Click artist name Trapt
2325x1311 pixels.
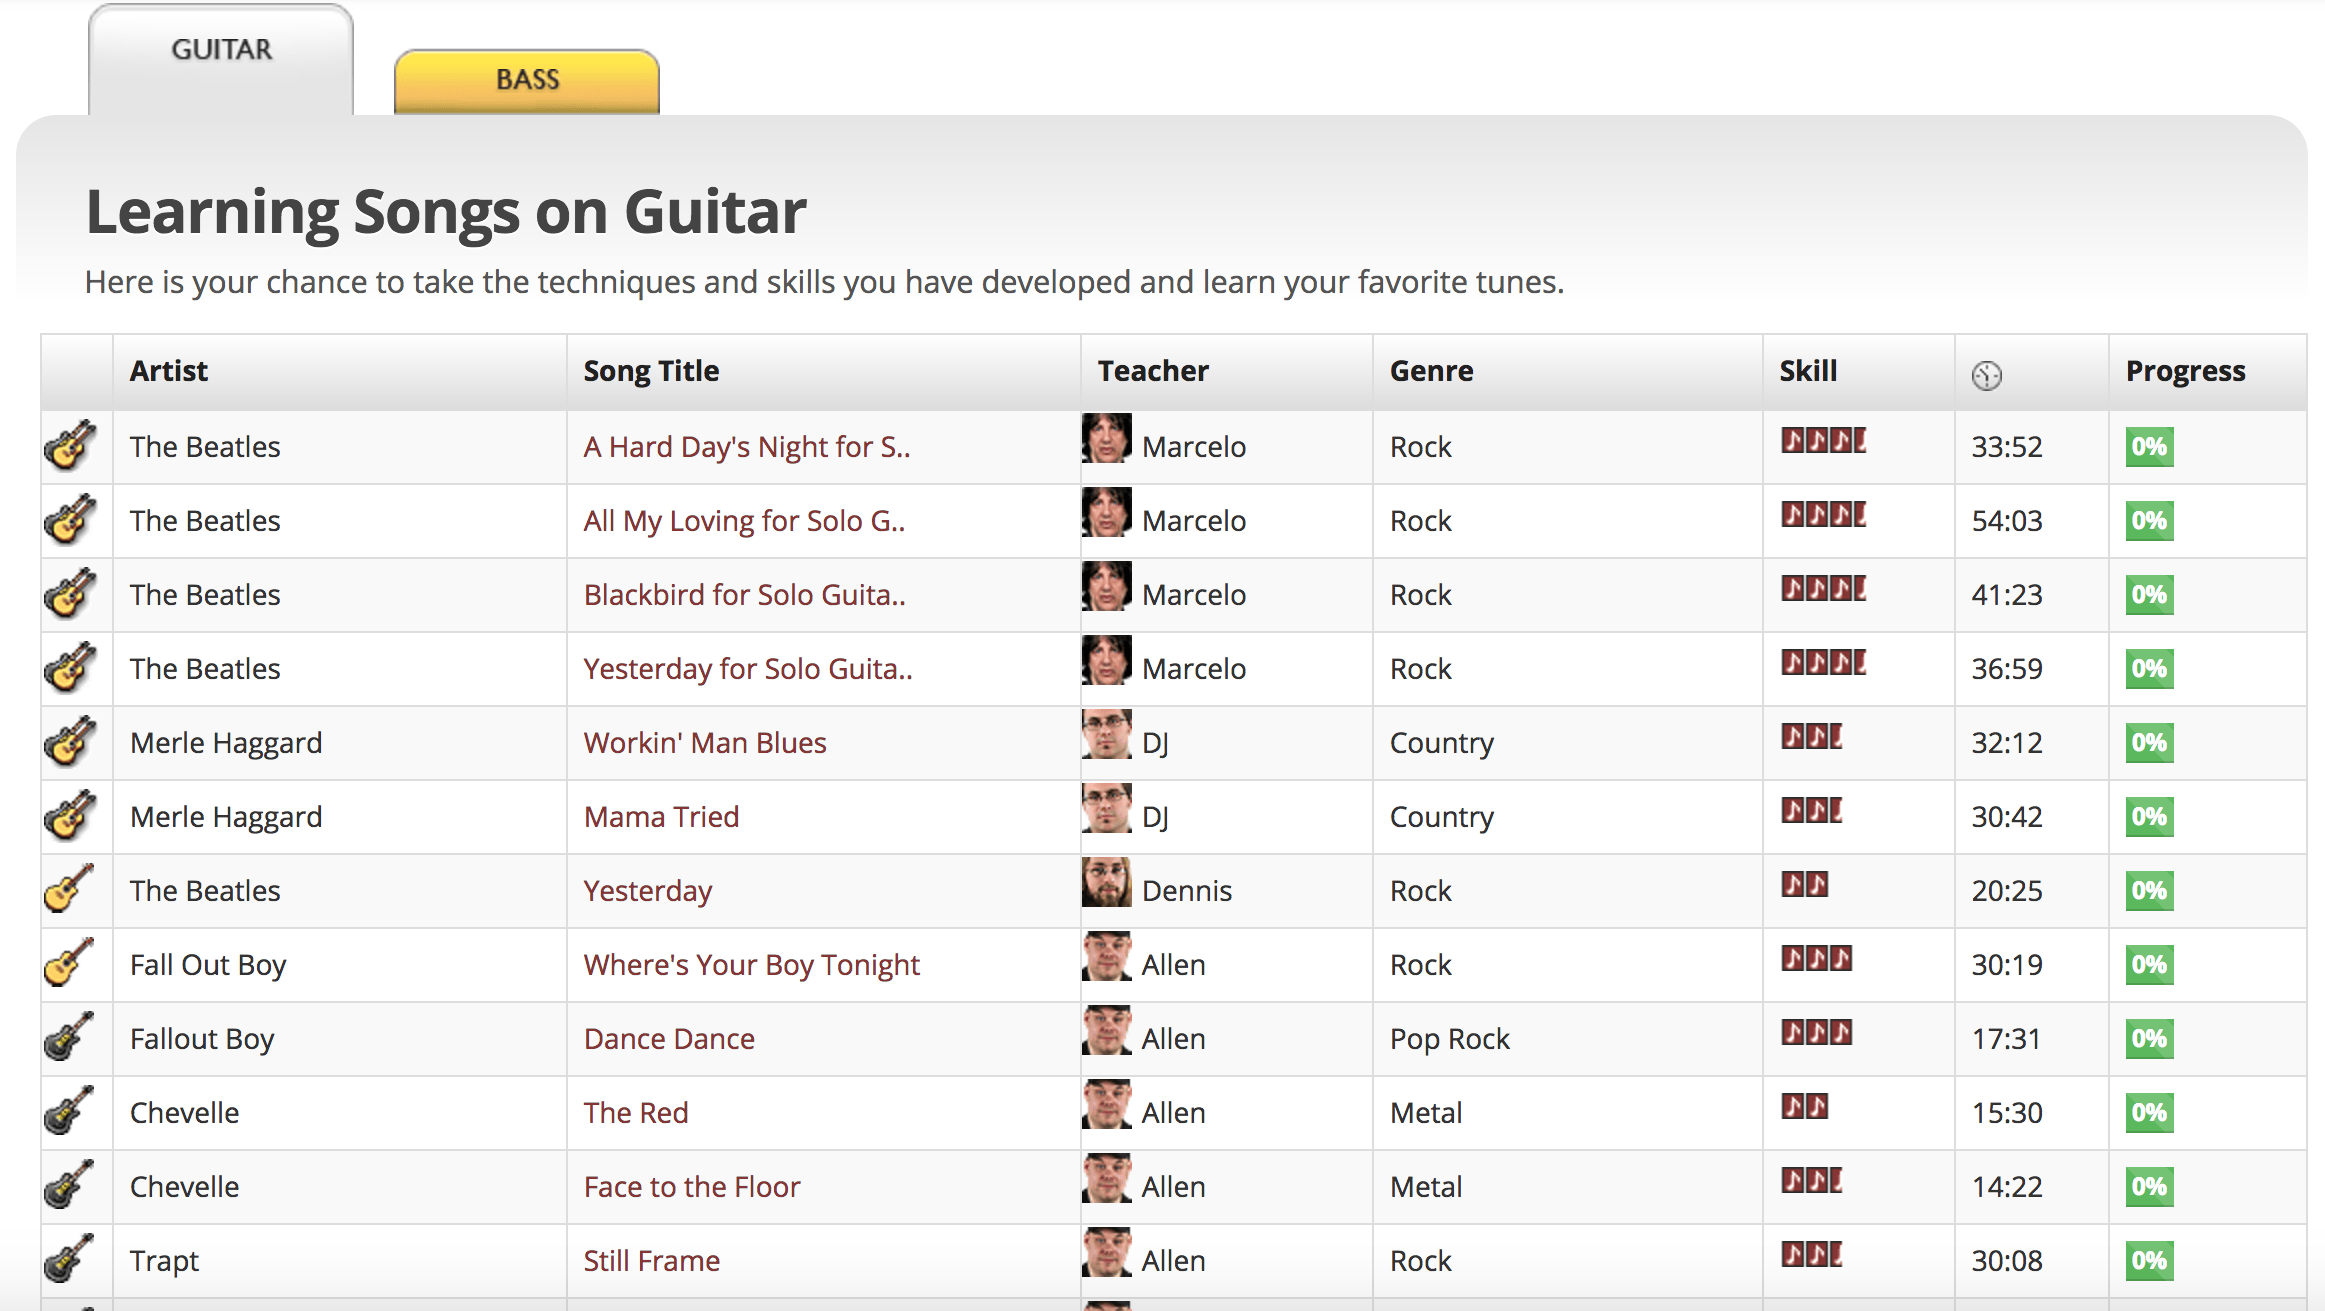click(x=164, y=1261)
